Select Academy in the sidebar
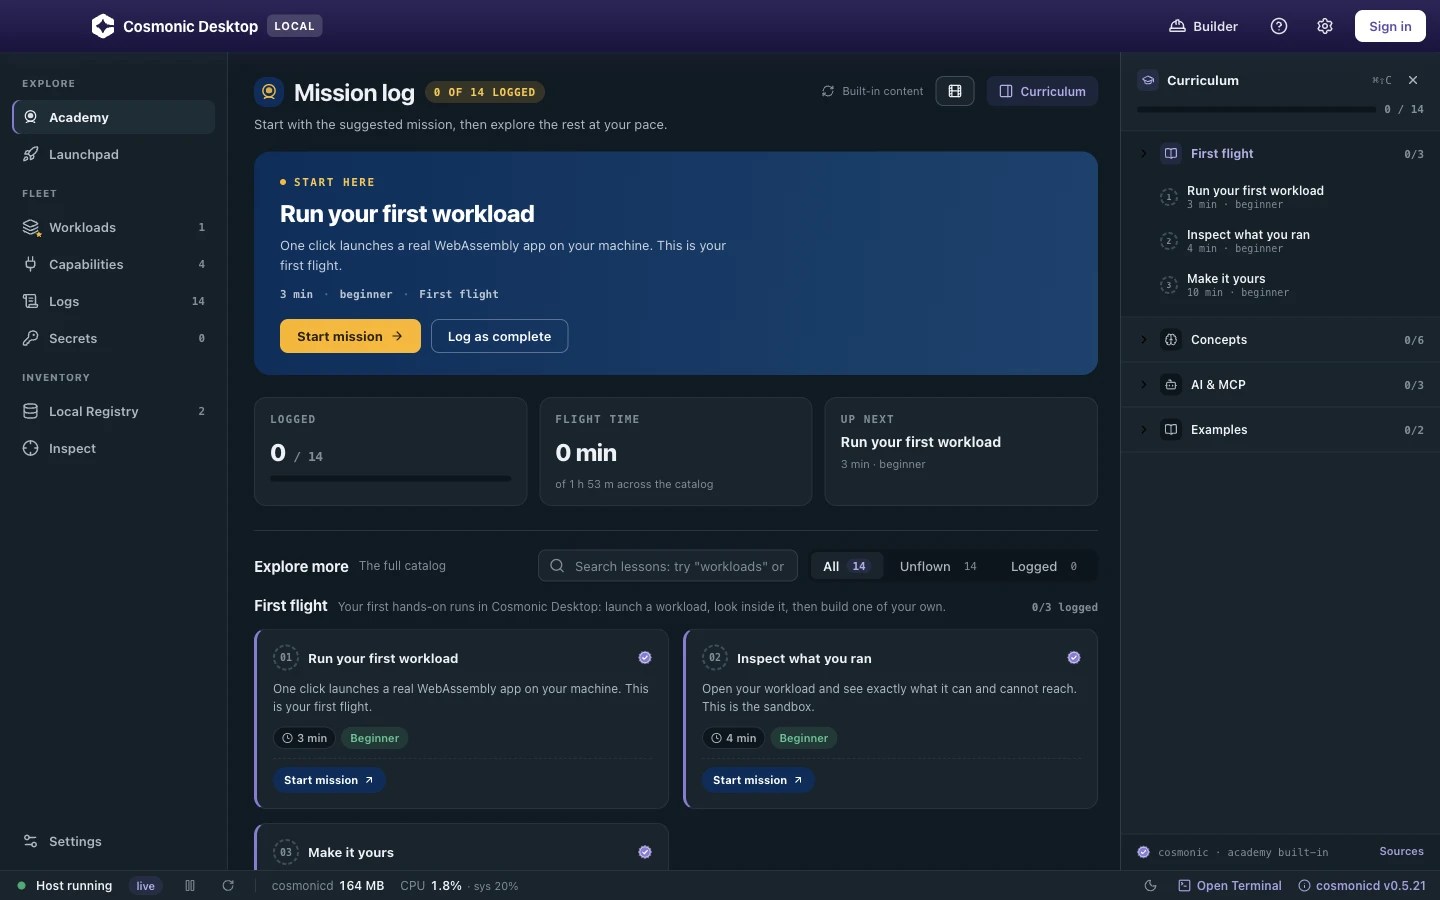The width and height of the screenshot is (1440, 900). pyautogui.click(x=114, y=117)
